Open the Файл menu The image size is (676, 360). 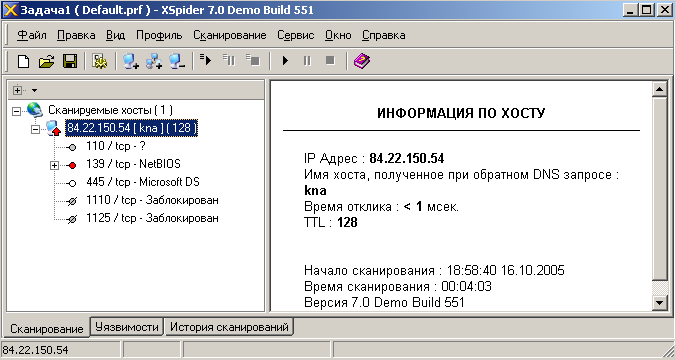(31, 35)
